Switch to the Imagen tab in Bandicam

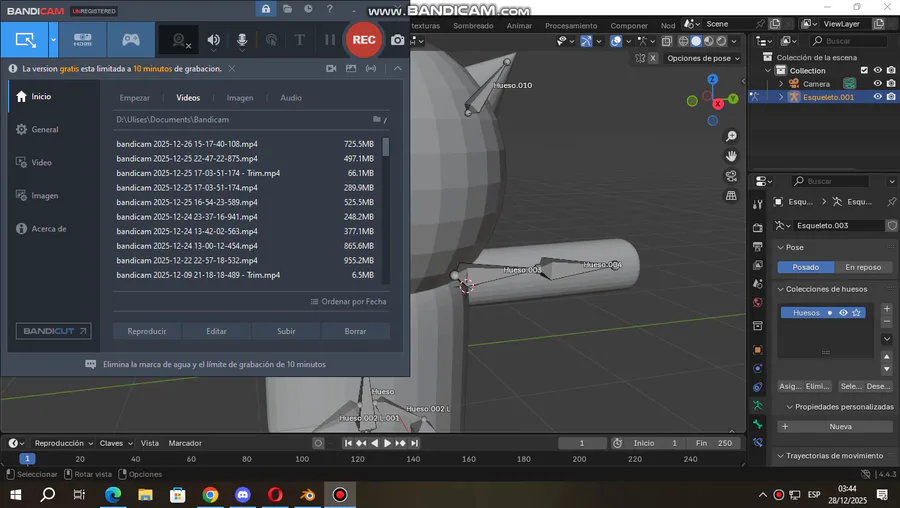[x=240, y=98]
